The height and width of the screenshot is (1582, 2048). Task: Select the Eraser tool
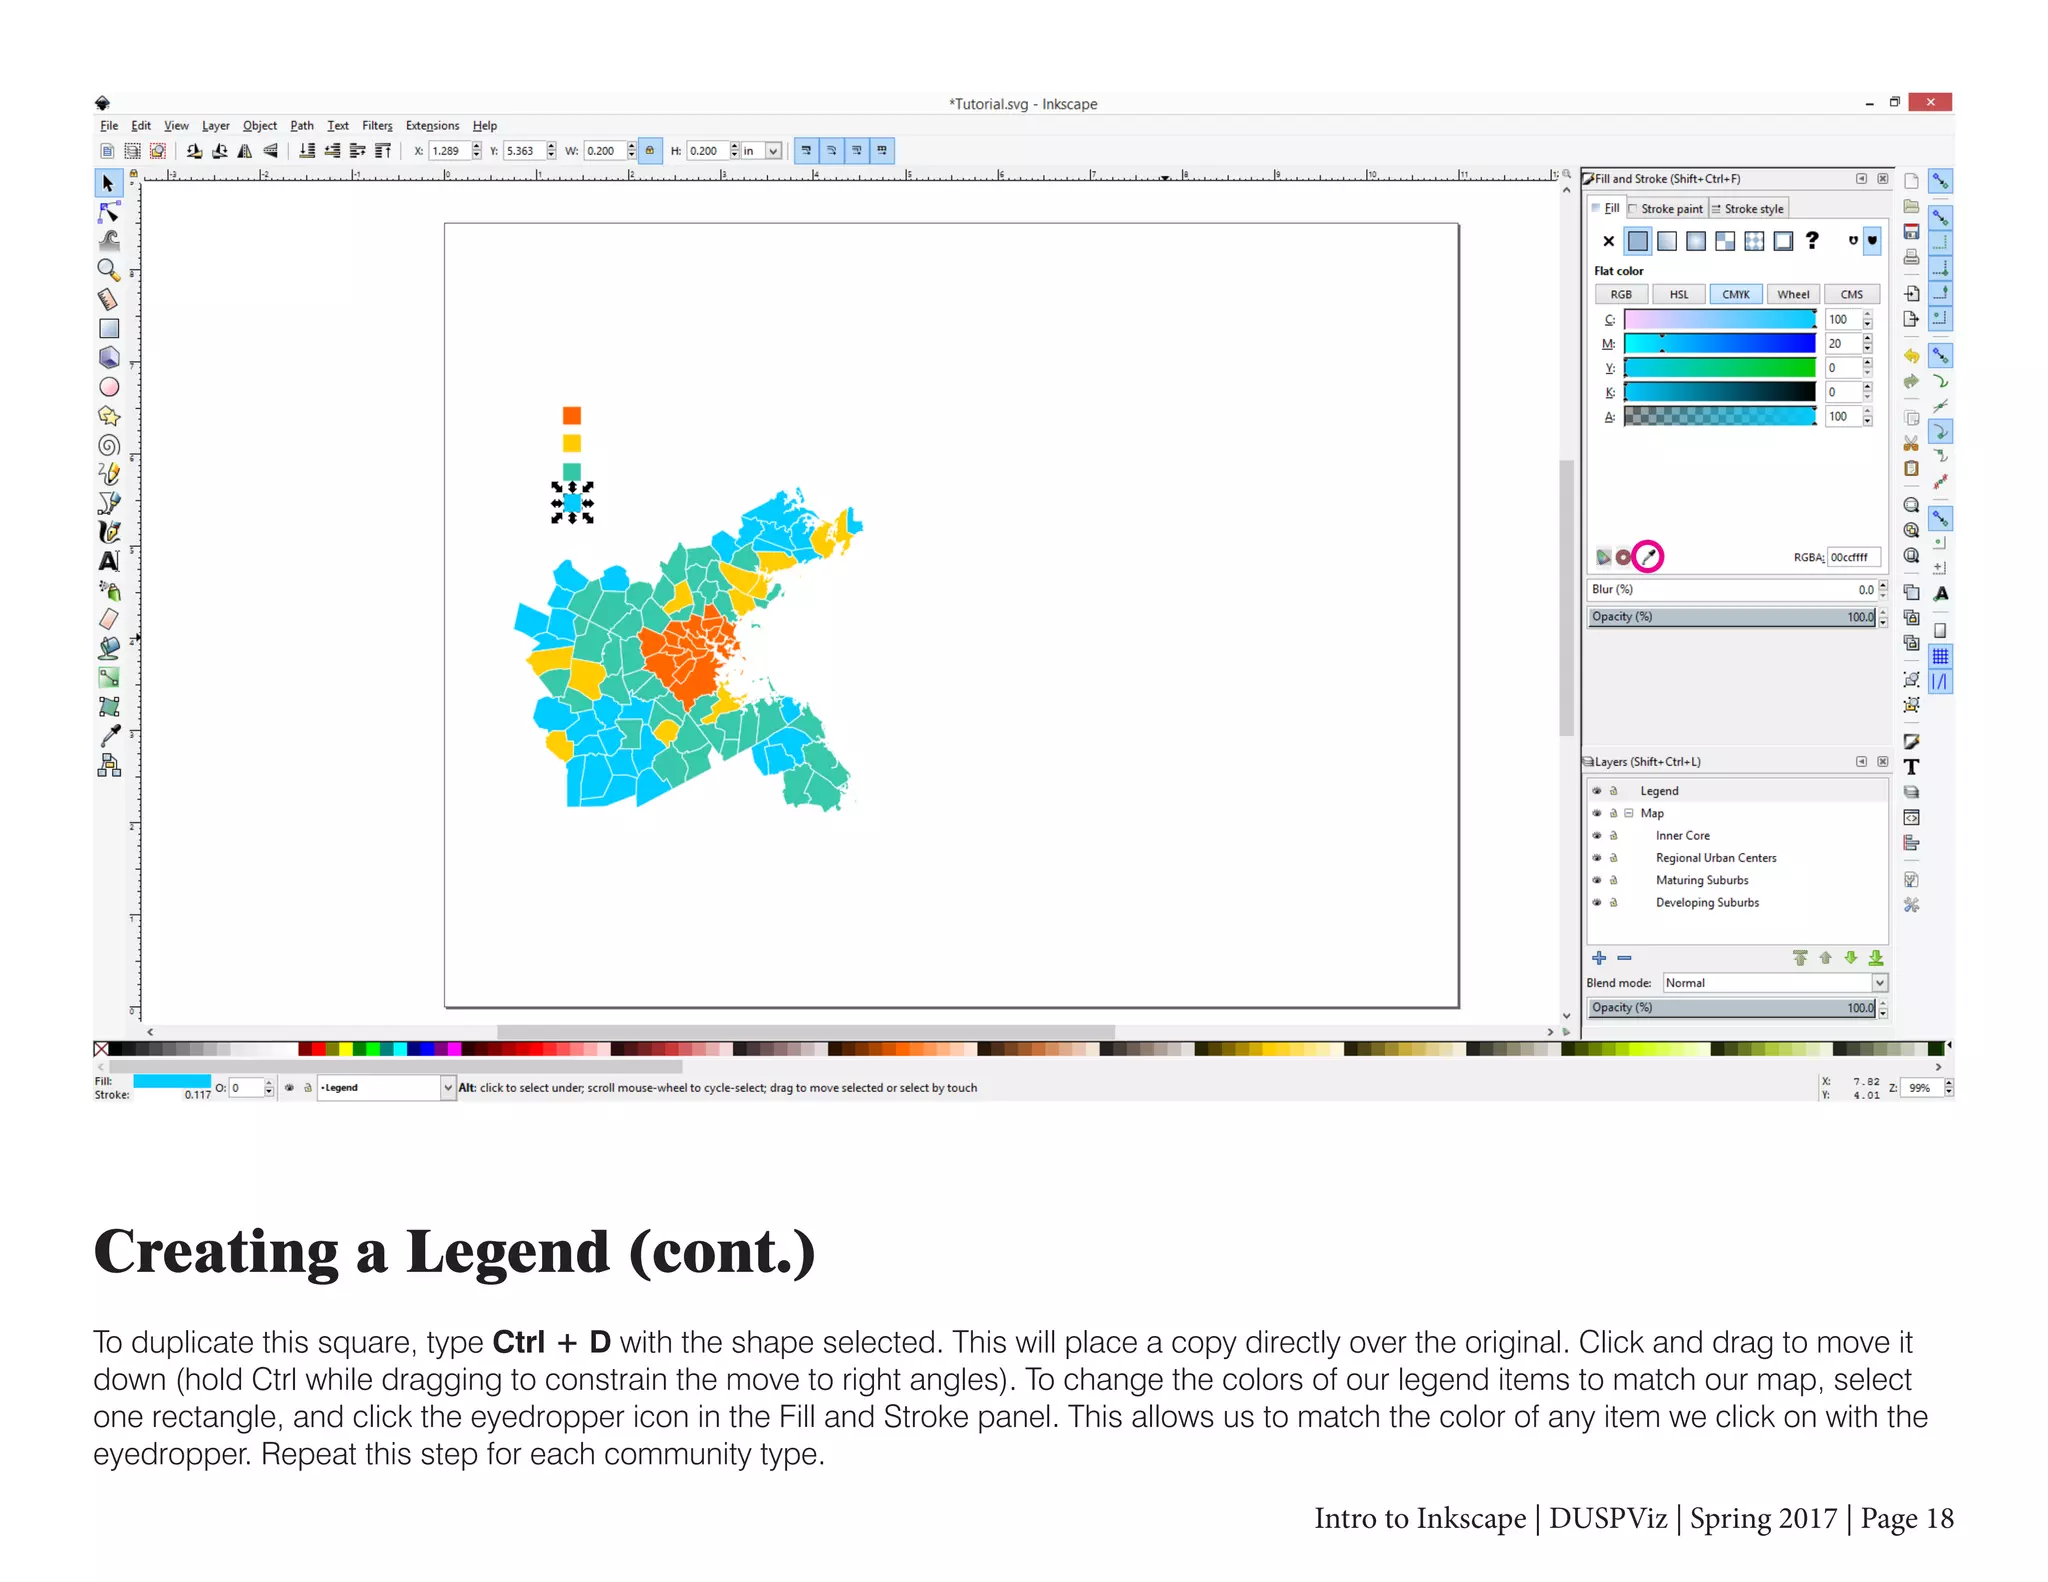109,619
